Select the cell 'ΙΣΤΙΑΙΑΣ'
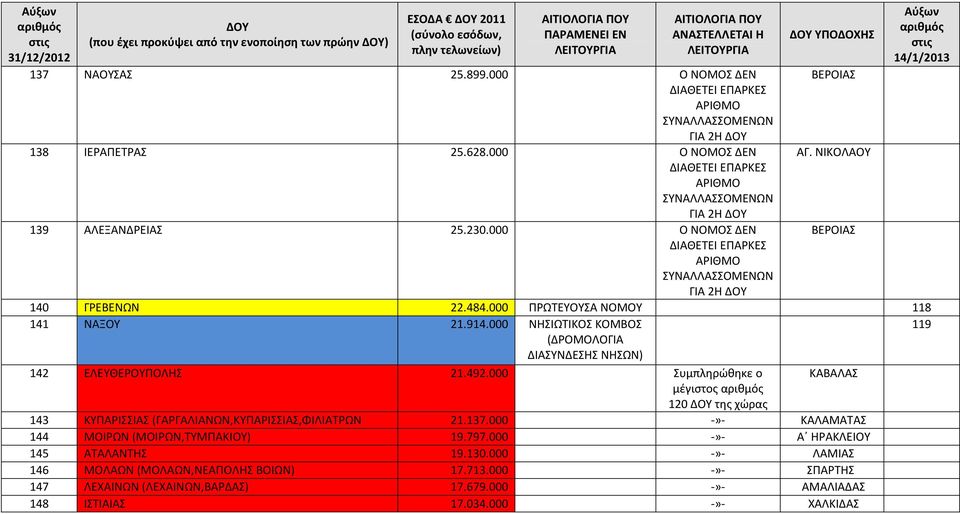Image resolution: width=960 pixels, height=514 pixels. [x=238, y=504]
